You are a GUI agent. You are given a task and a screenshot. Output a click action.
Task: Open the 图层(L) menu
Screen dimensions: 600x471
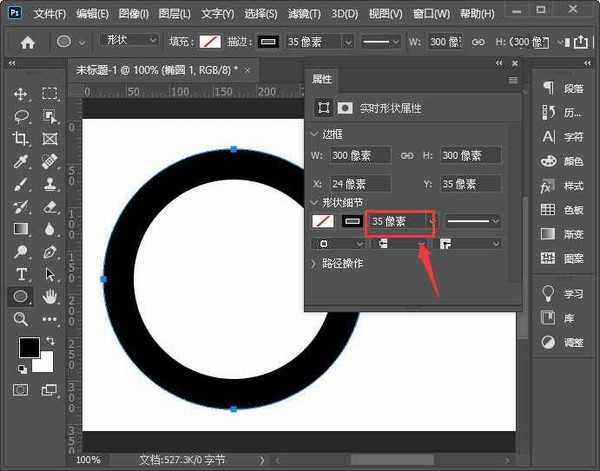(x=174, y=14)
